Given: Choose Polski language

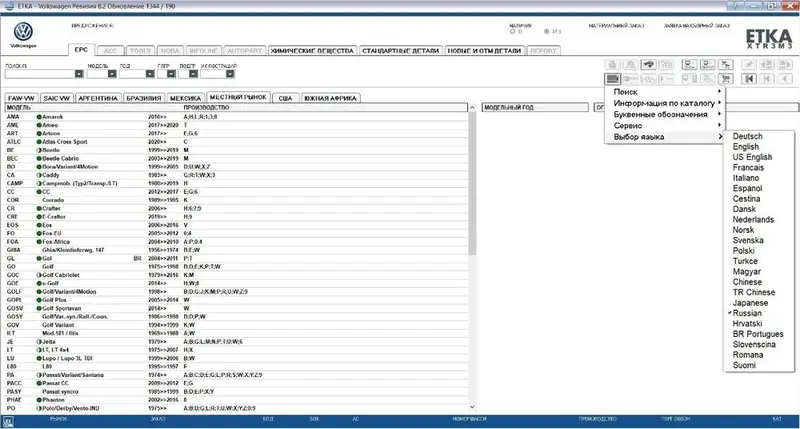Looking at the screenshot, I should 743,250.
